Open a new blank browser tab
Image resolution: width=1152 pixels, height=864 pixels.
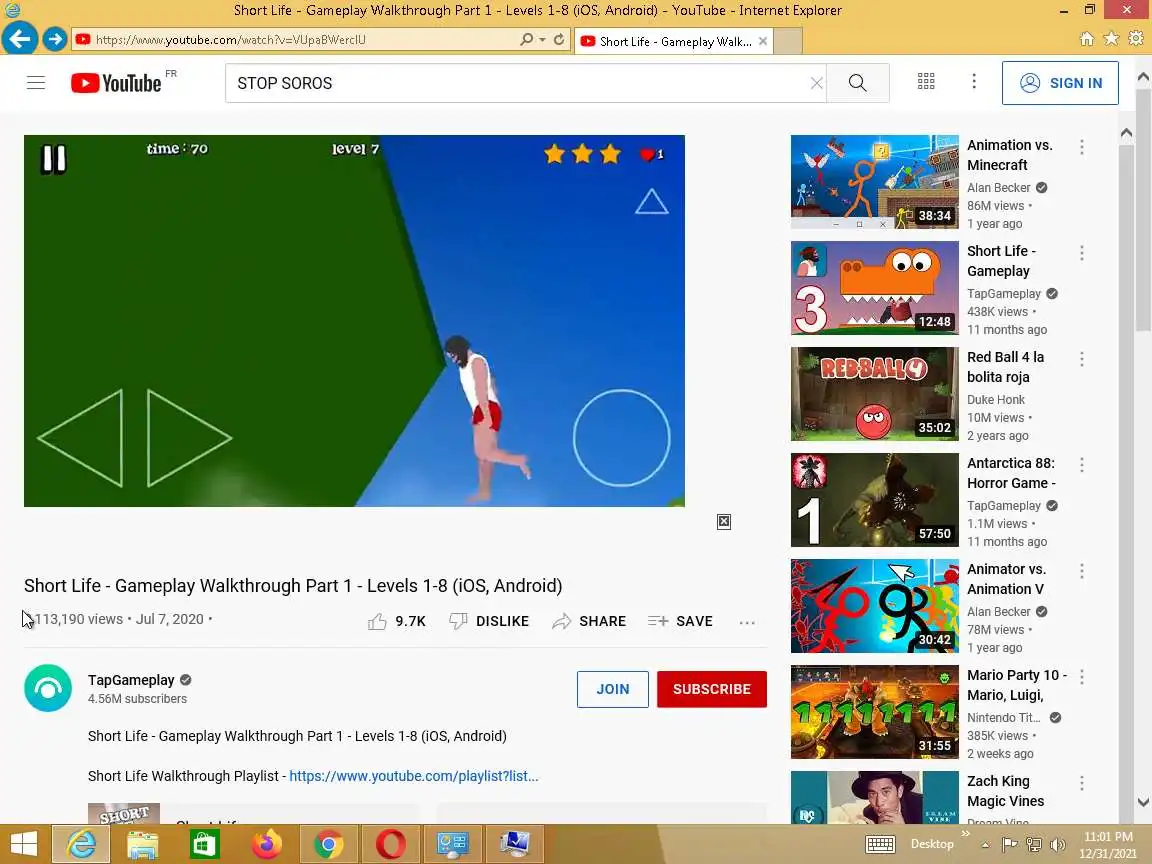coord(788,41)
